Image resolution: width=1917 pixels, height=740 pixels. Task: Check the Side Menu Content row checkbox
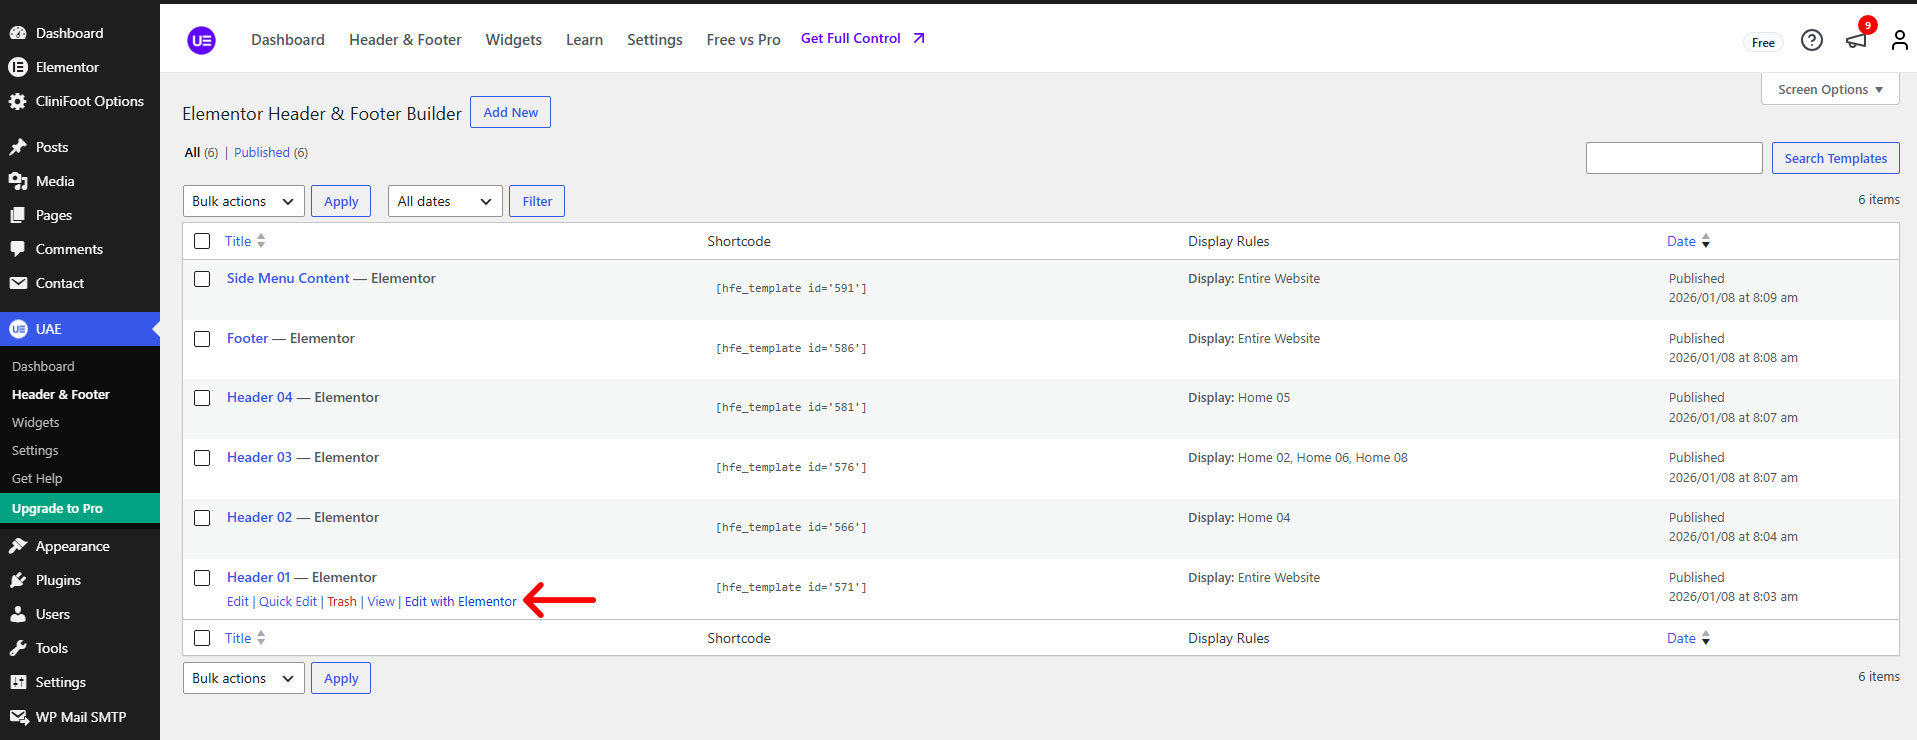pos(202,279)
